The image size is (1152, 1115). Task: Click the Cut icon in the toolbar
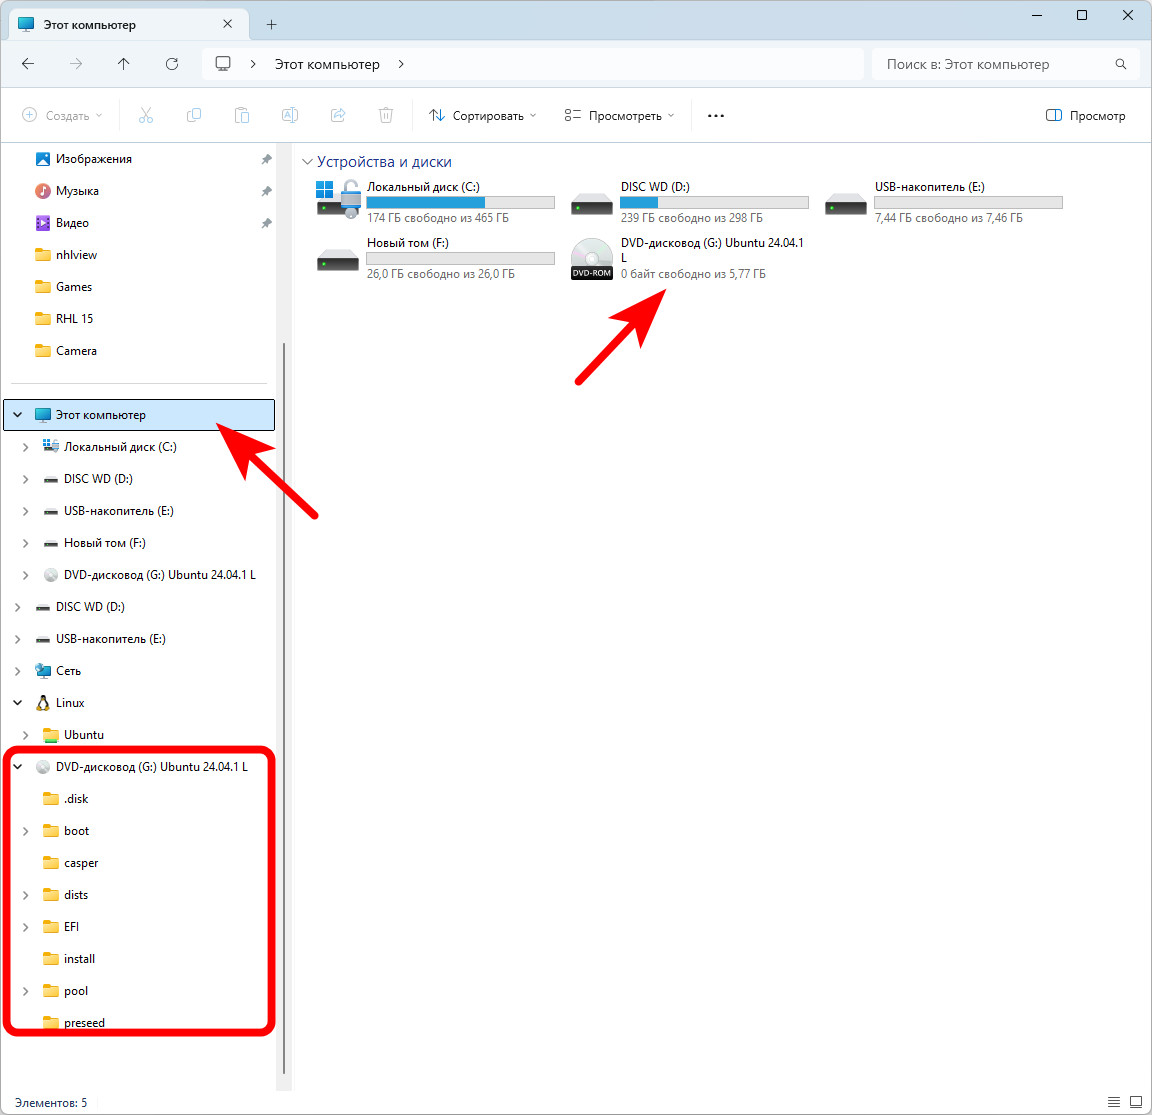coord(146,115)
